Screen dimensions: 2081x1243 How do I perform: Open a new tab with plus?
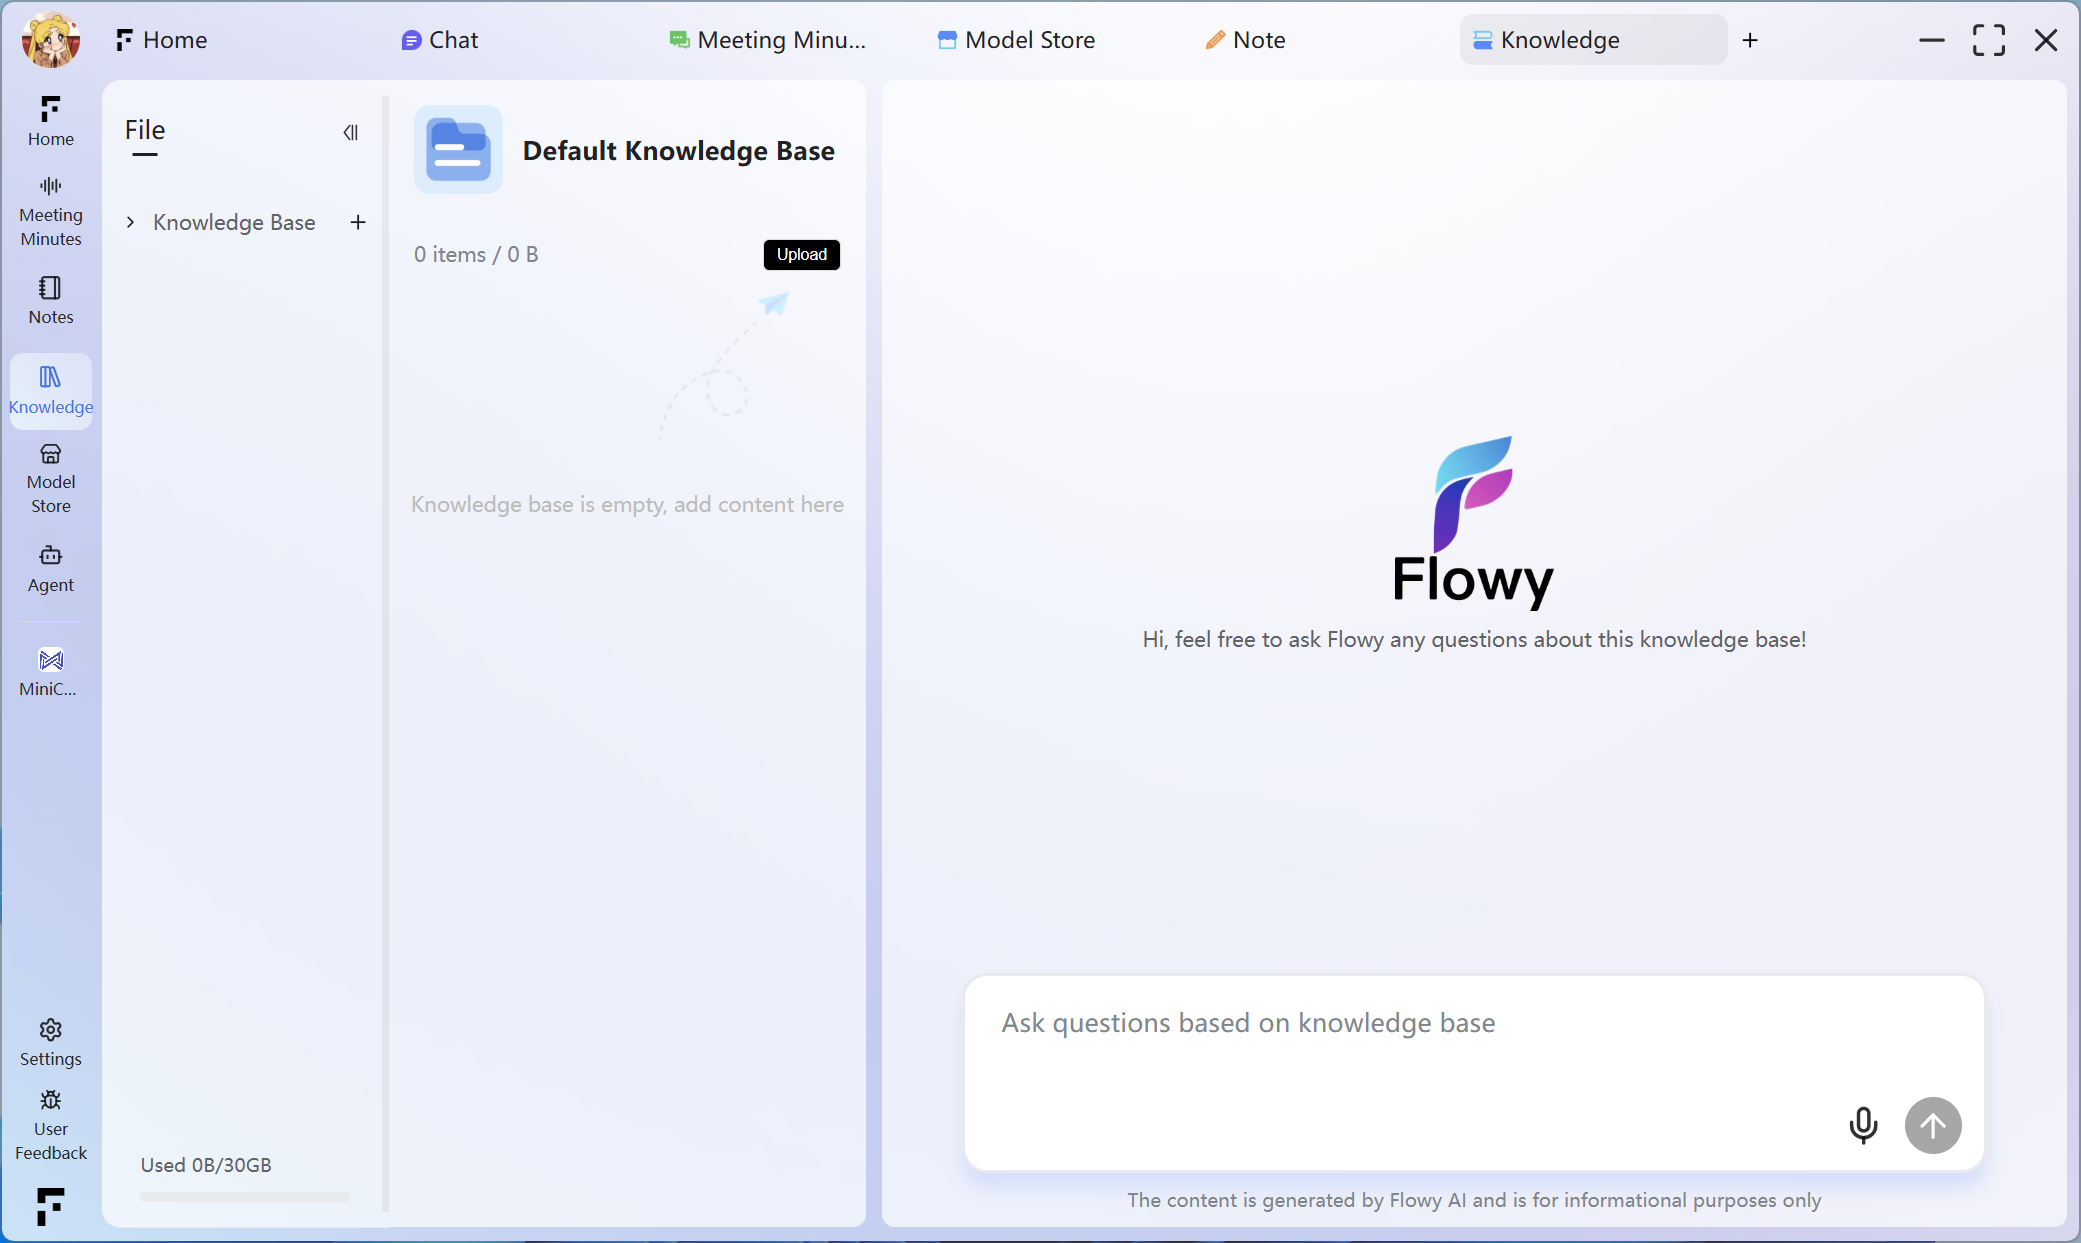click(1750, 40)
